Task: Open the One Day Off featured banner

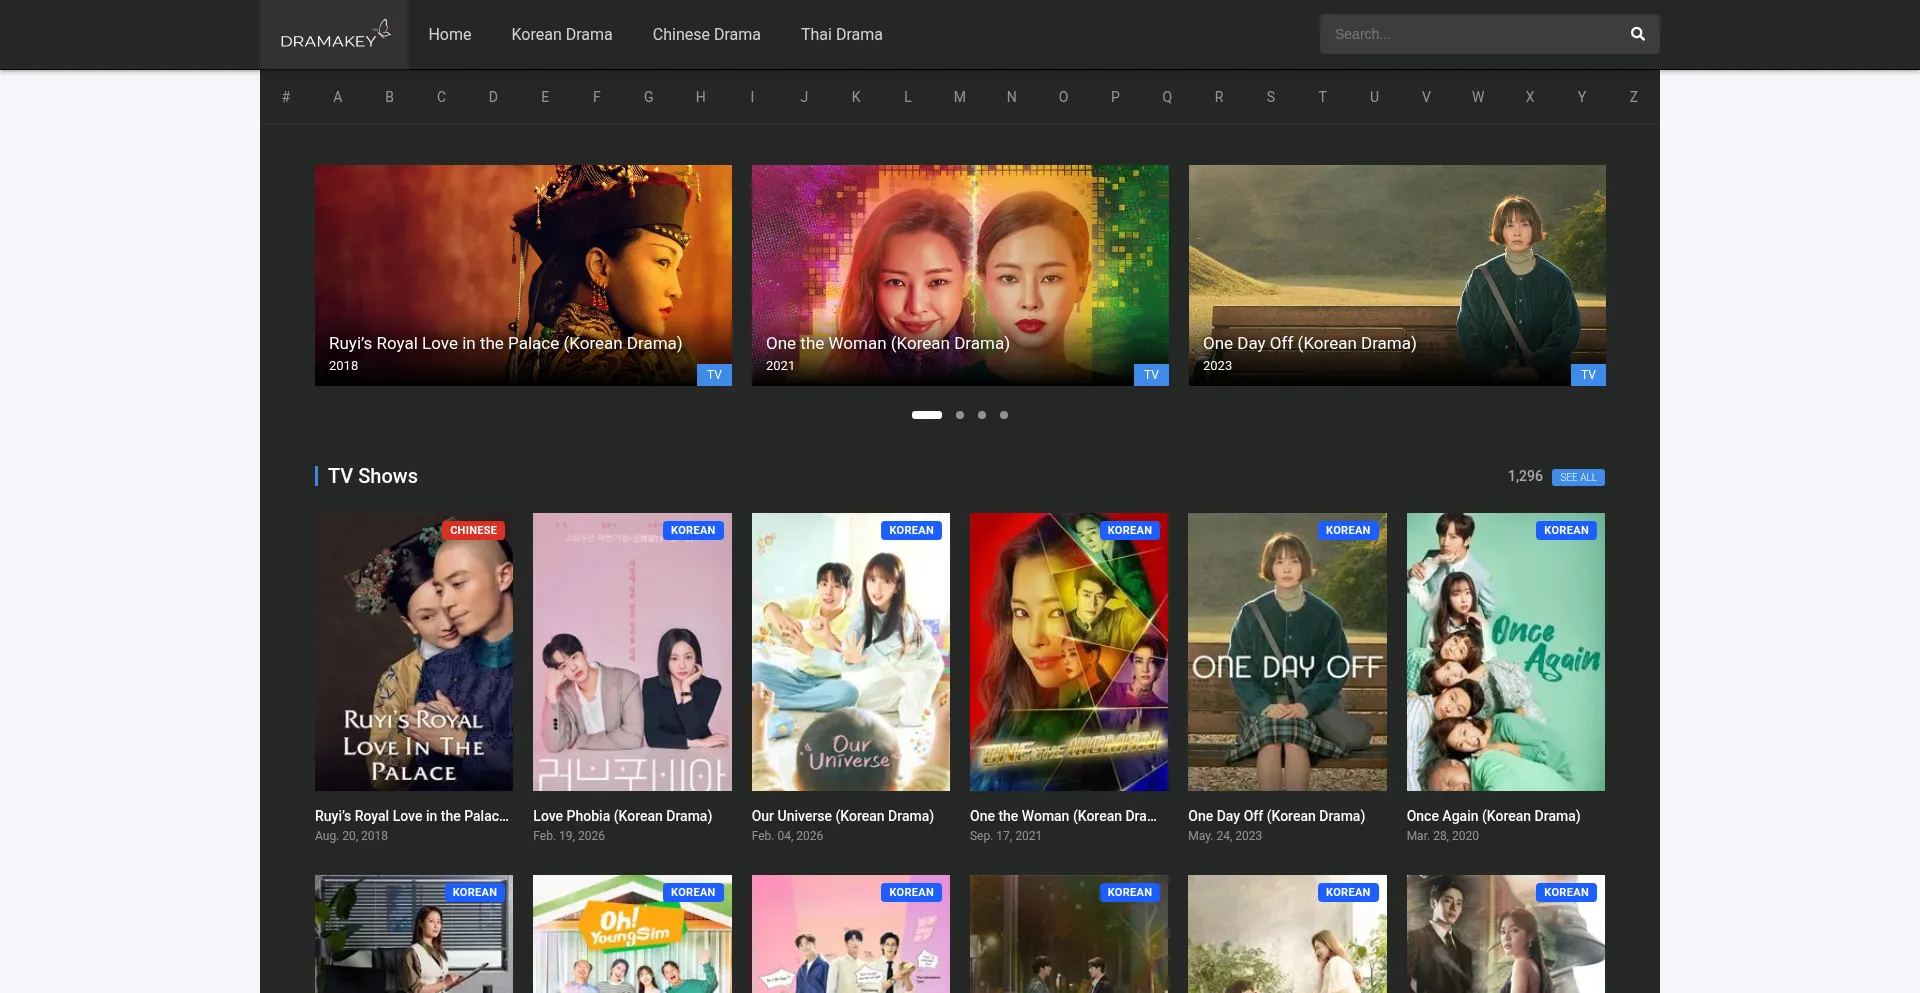Action: click(x=1397, y=275)
